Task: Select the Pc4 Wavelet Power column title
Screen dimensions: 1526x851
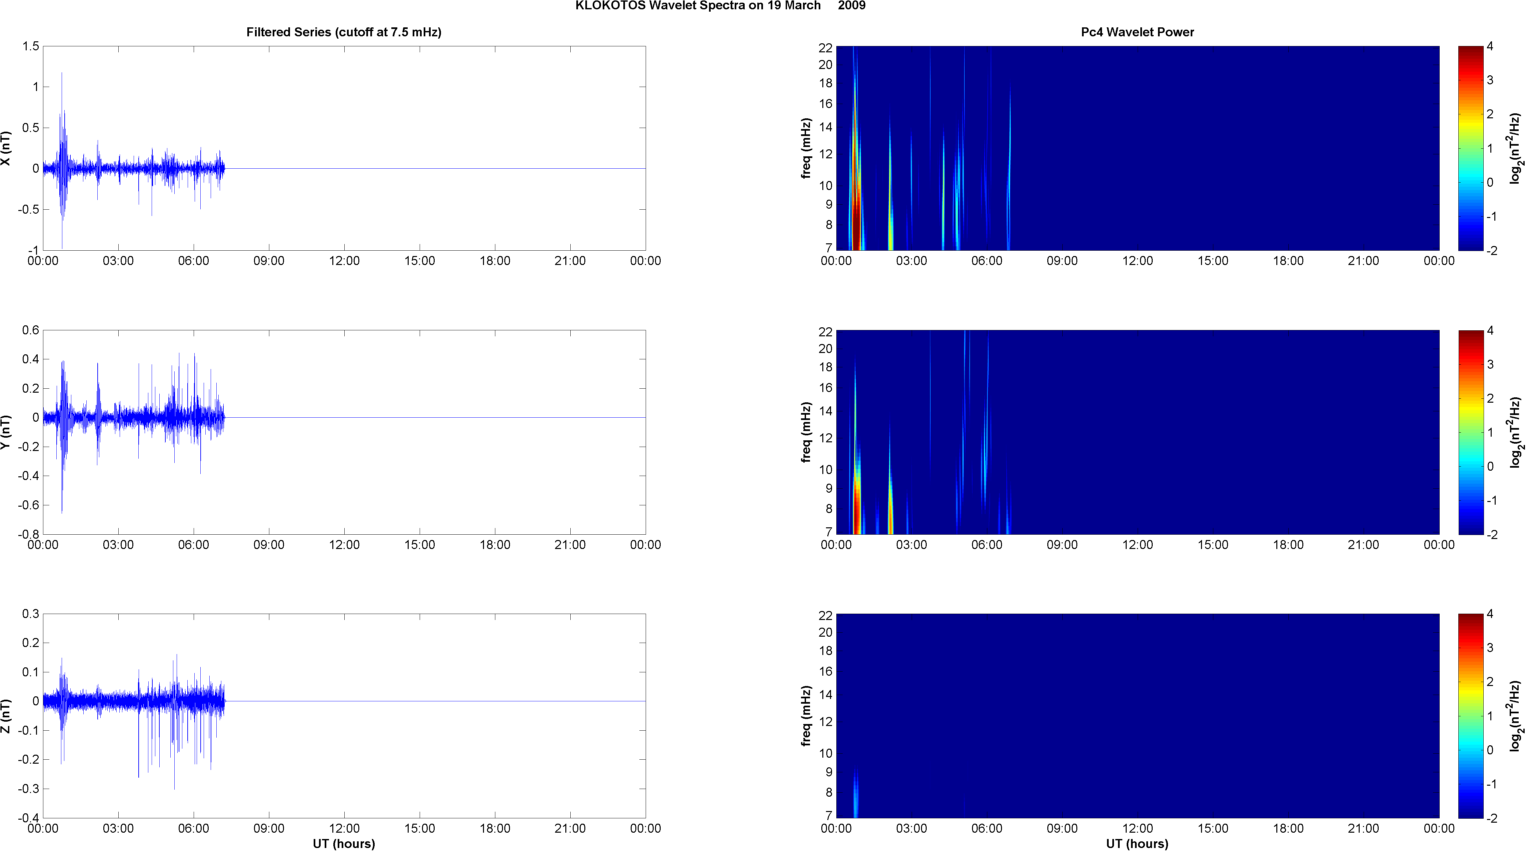Action: 1137,32
